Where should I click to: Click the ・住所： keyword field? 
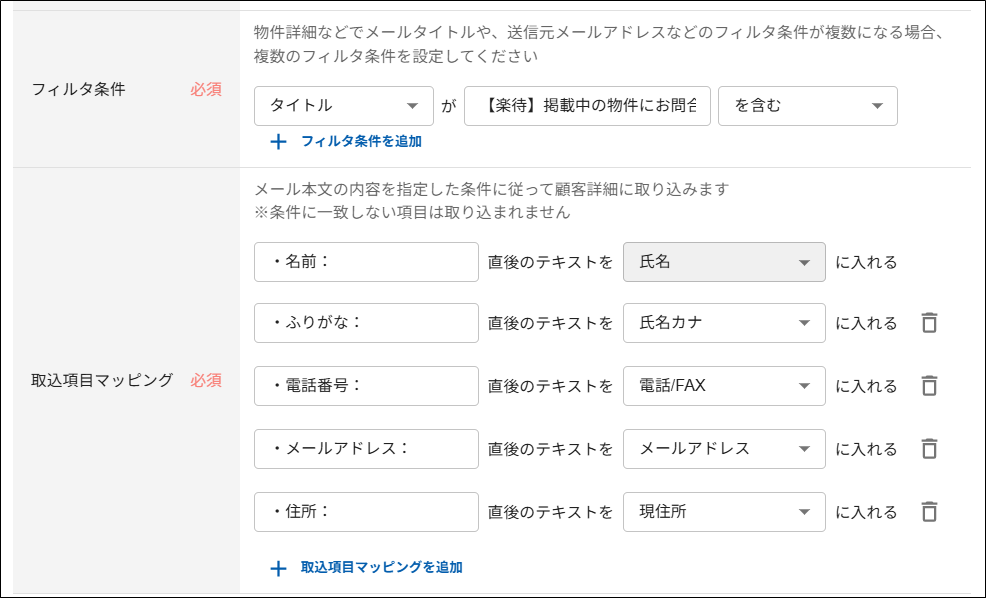coord(366,512)
